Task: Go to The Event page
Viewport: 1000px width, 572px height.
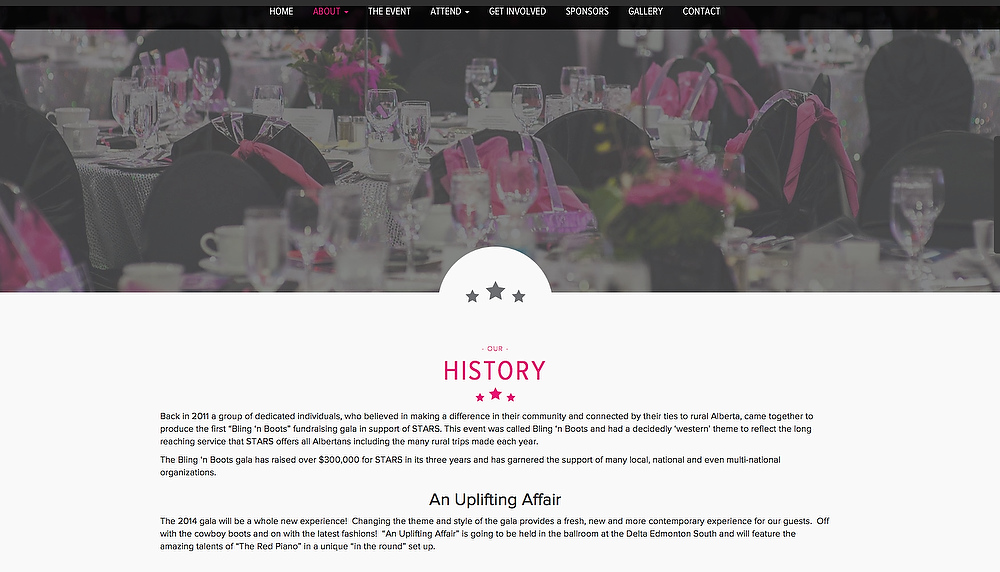Action: 389,11
